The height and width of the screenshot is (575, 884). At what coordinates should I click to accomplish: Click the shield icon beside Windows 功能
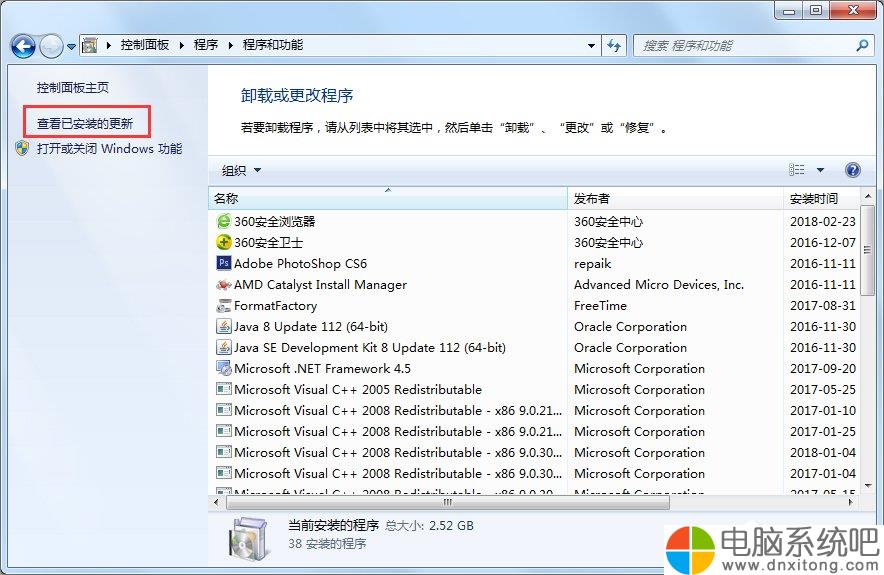[x=23, y=148]
